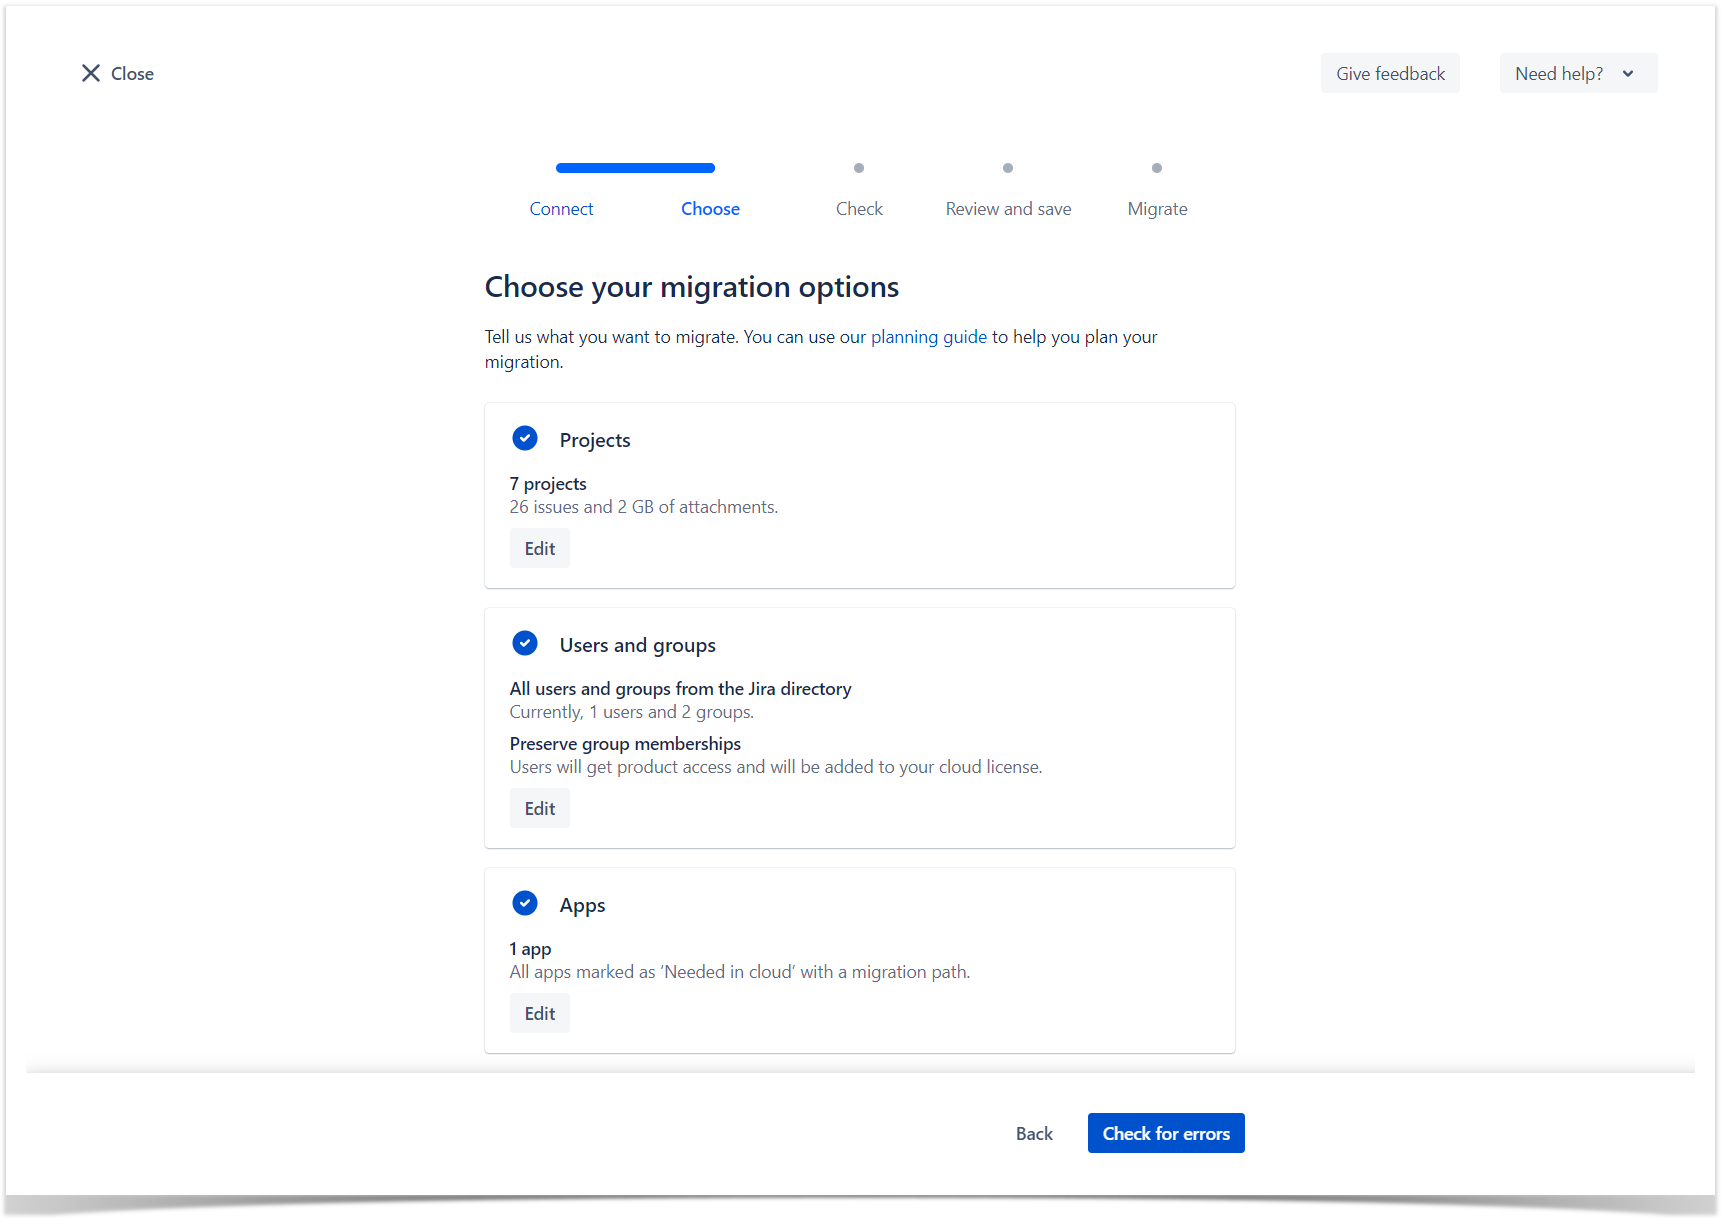
Task: Open the planning guide link
Action: [x=928, y=337]
